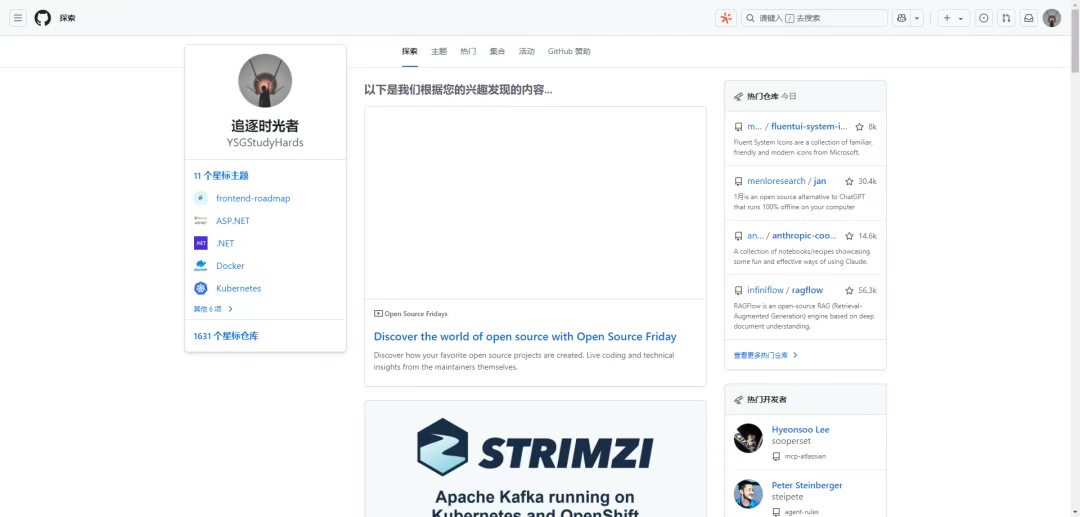Viewport: 1080px width, 517px height.
Task: Focus the search input field
Action: click(814, 19)
